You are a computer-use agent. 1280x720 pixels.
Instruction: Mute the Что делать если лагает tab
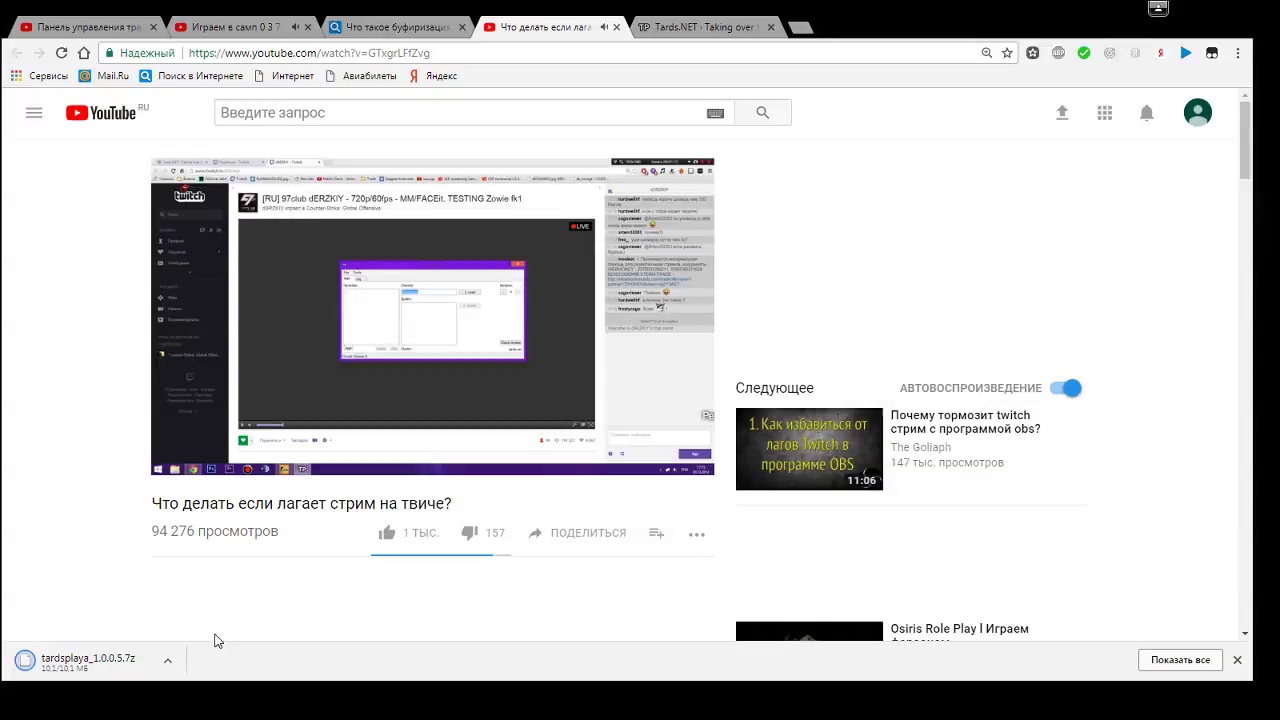point(603,27)
